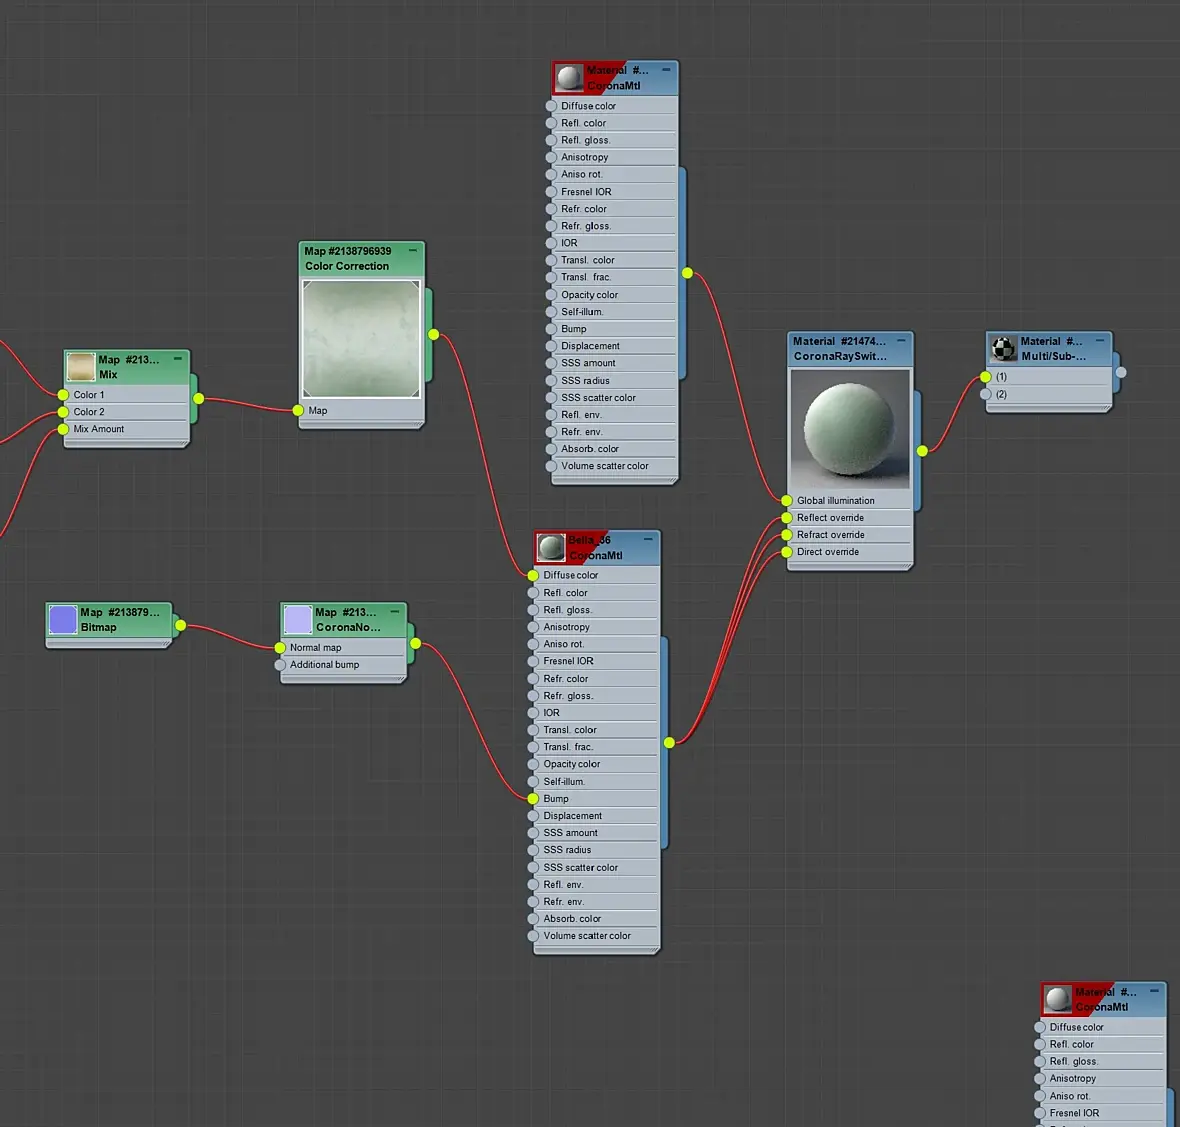Click the blue preview icon on Bitmap node
Screen dimensions: 1180x1127
(62, 619)
